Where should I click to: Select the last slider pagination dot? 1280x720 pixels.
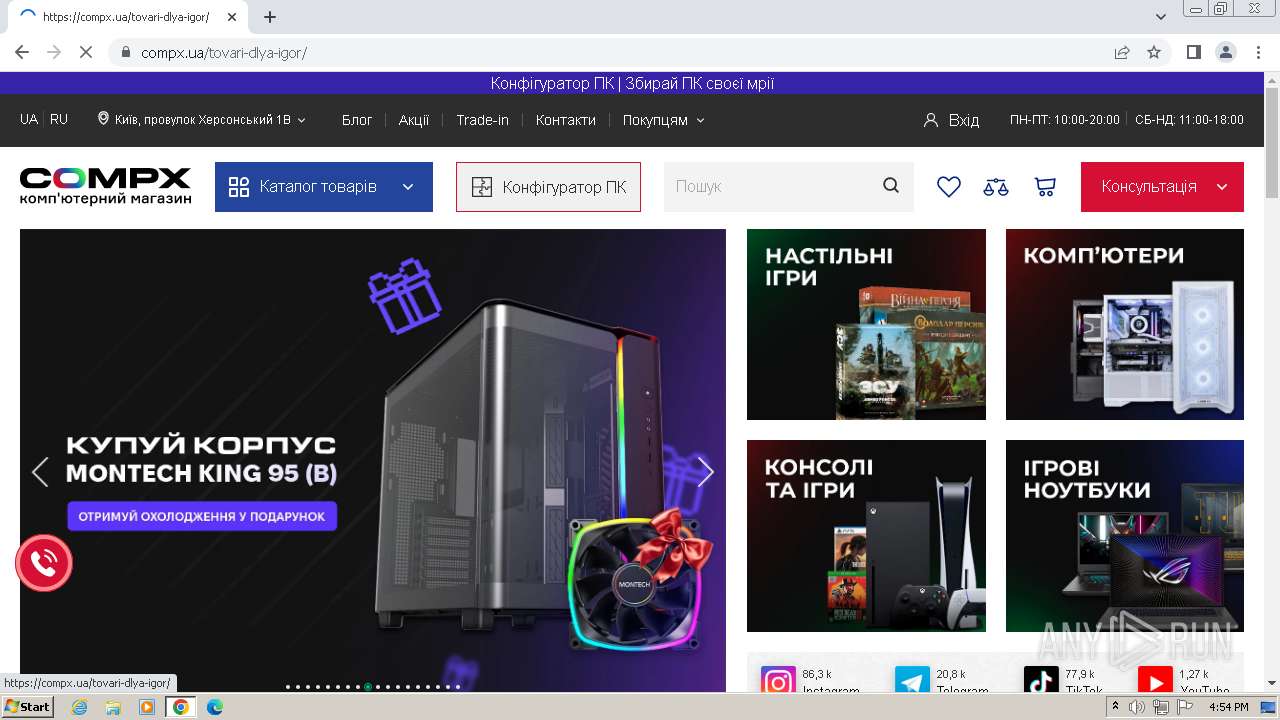[458, 687]
